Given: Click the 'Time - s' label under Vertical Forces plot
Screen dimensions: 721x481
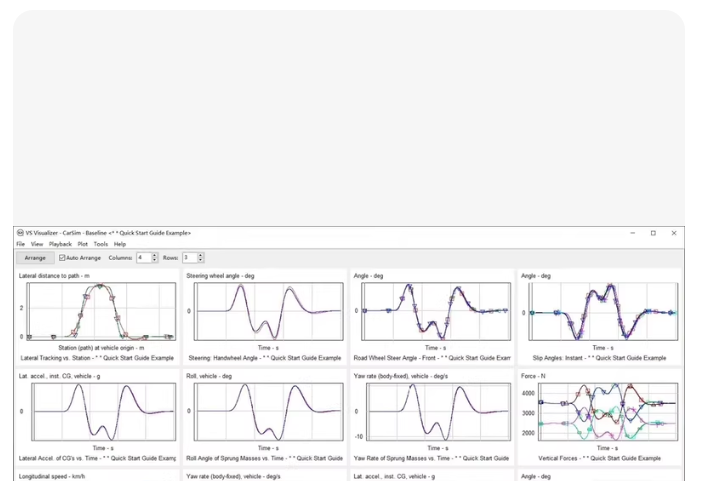Looking at the screenshot, I should coord(607,448).
